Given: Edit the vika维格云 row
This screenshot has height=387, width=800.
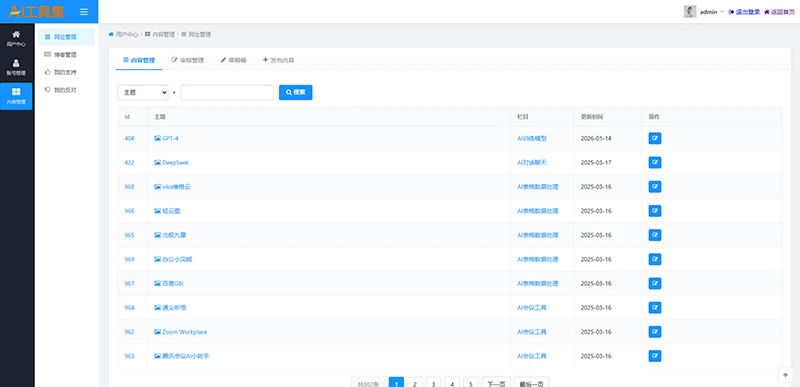Looking at the screenshot, I should point(655,187).
